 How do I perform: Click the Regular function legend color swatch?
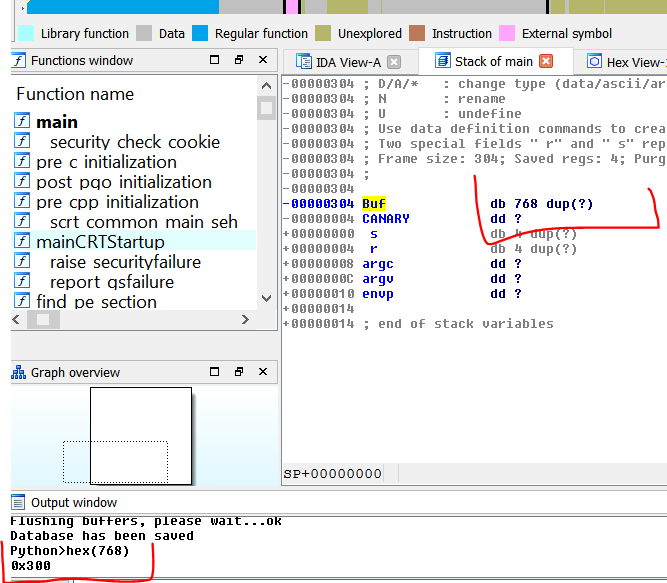point(200,33)
